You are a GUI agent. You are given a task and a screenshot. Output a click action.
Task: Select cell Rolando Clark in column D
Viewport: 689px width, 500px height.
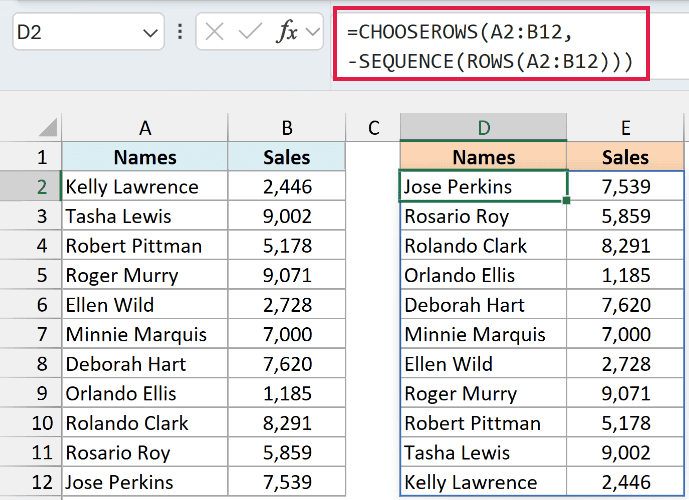(483, 246)
